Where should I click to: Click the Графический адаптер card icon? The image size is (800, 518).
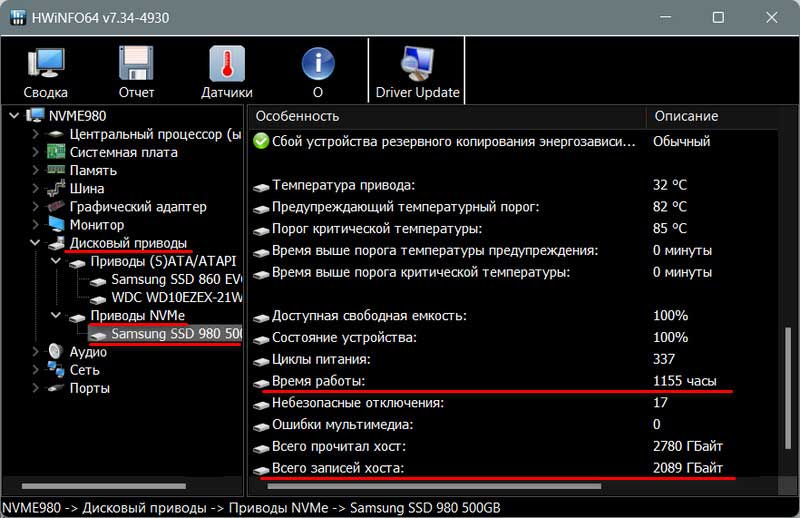pyautogui.click(x=56, y=206)
